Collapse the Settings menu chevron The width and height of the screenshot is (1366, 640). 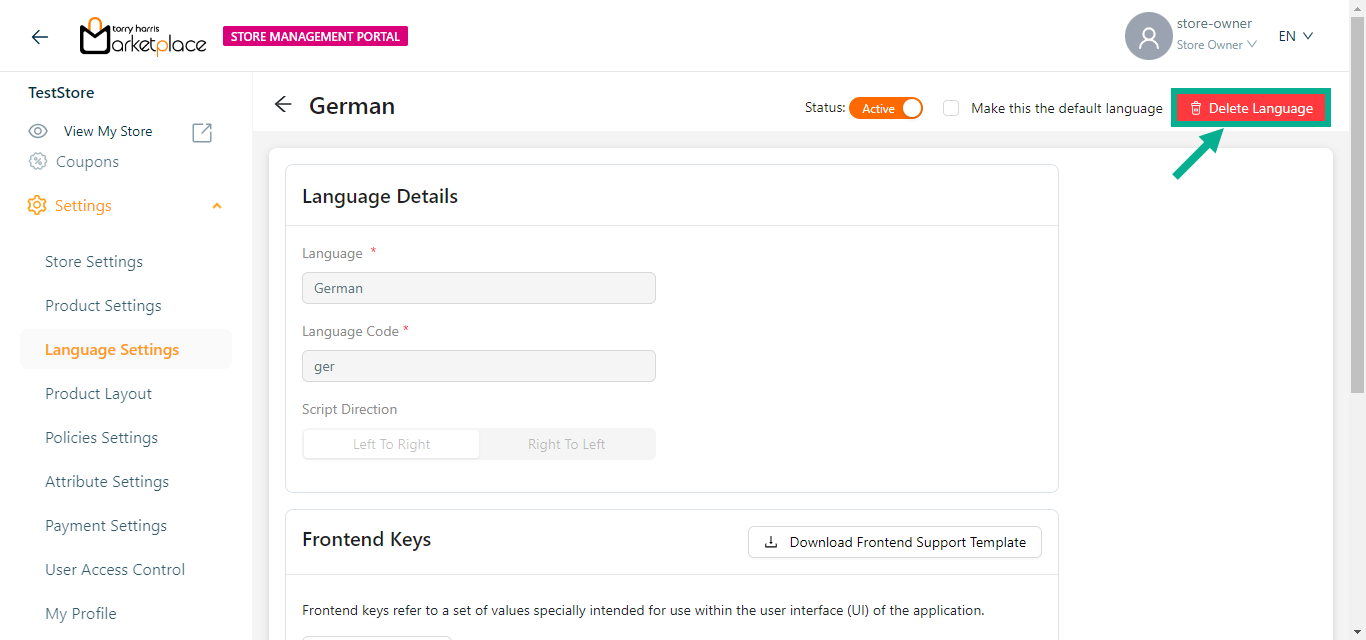coord(217,206)
